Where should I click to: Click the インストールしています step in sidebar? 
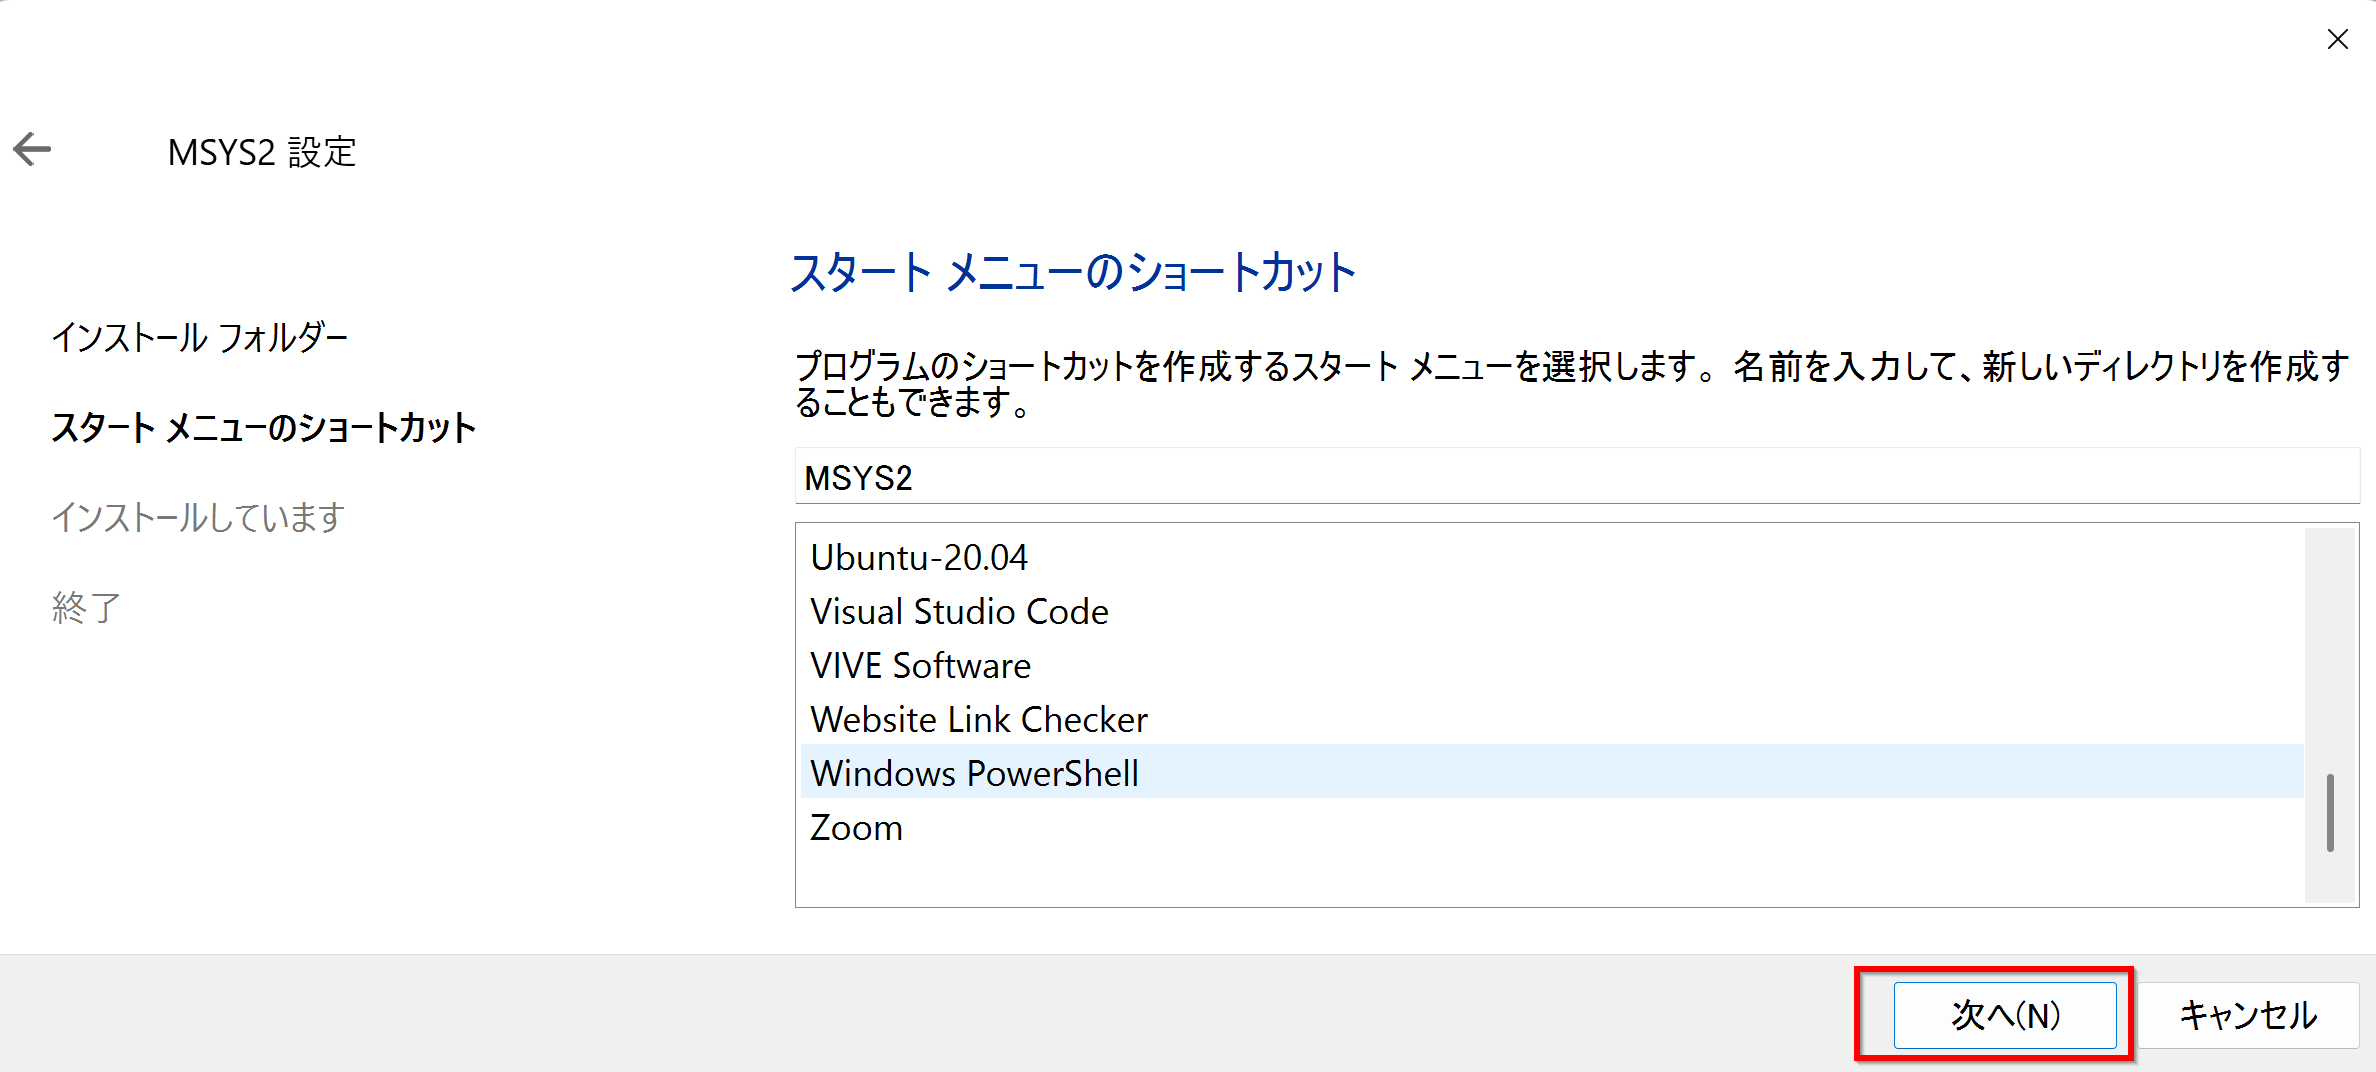point(198,517)
